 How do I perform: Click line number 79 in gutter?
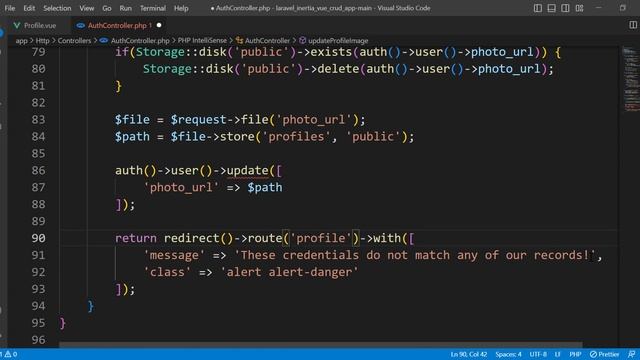[x=38, y=52]
